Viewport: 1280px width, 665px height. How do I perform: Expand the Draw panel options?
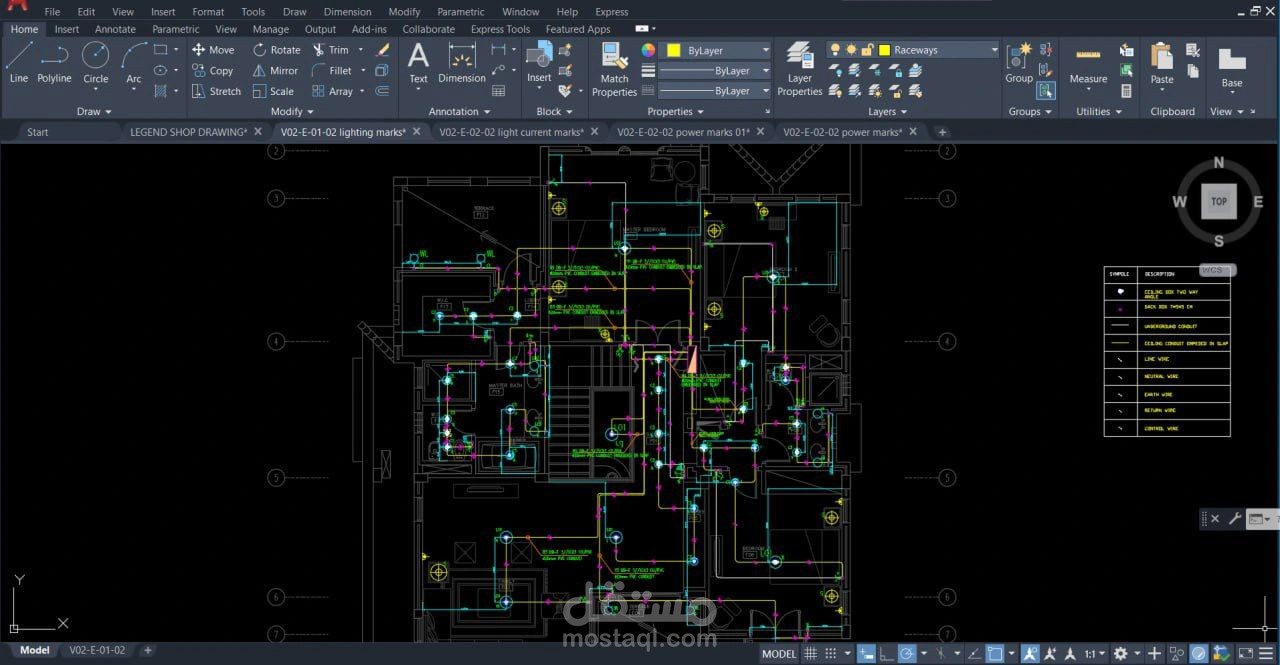pos(94,111)
